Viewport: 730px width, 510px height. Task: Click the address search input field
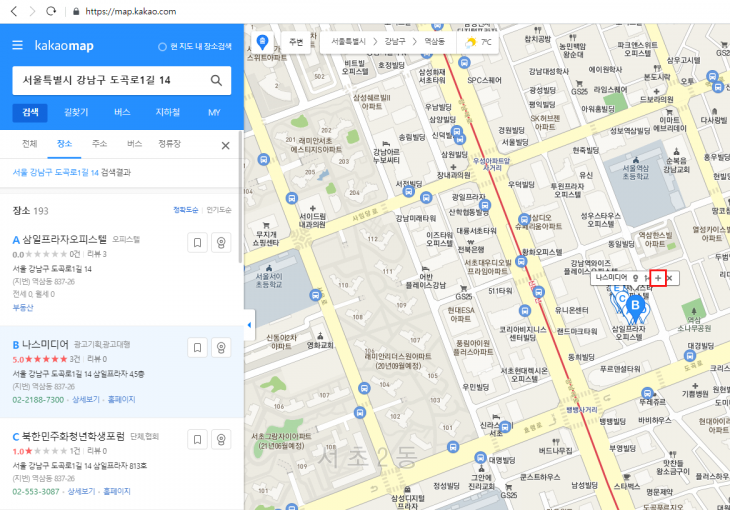(x=110, y=80)
